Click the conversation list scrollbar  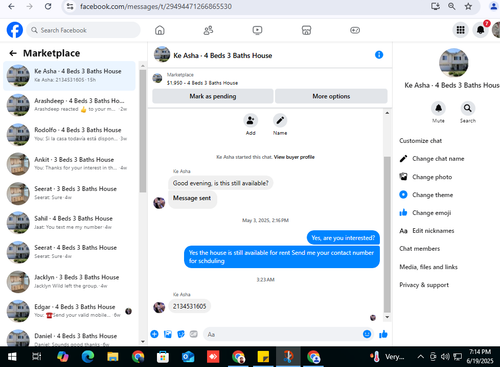[x=143, y=131]
